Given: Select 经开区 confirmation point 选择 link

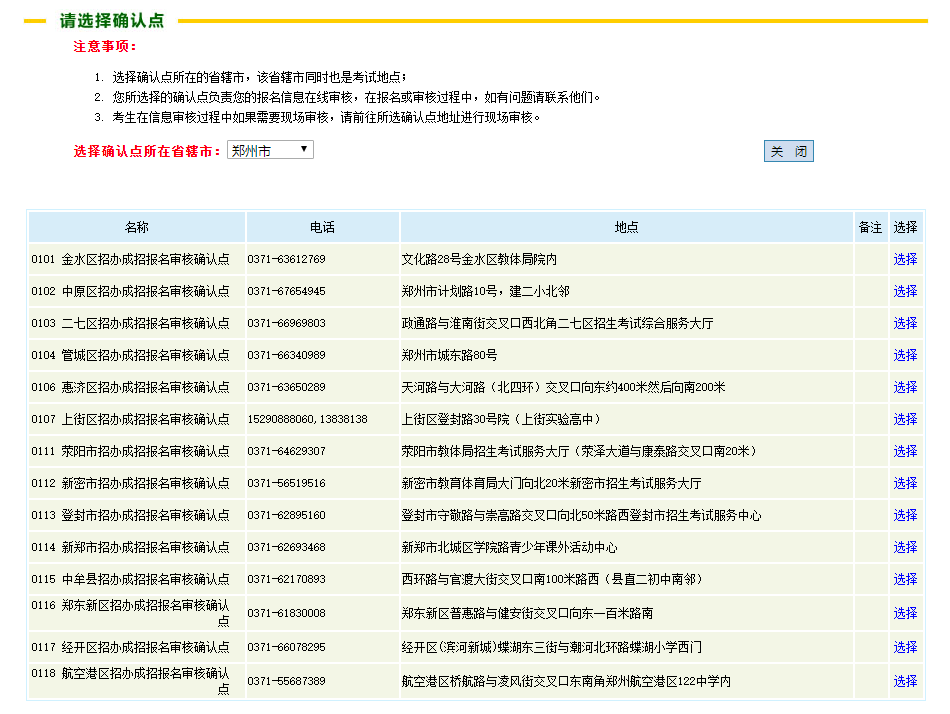Looking at the screenshot, I should (905, 647).
